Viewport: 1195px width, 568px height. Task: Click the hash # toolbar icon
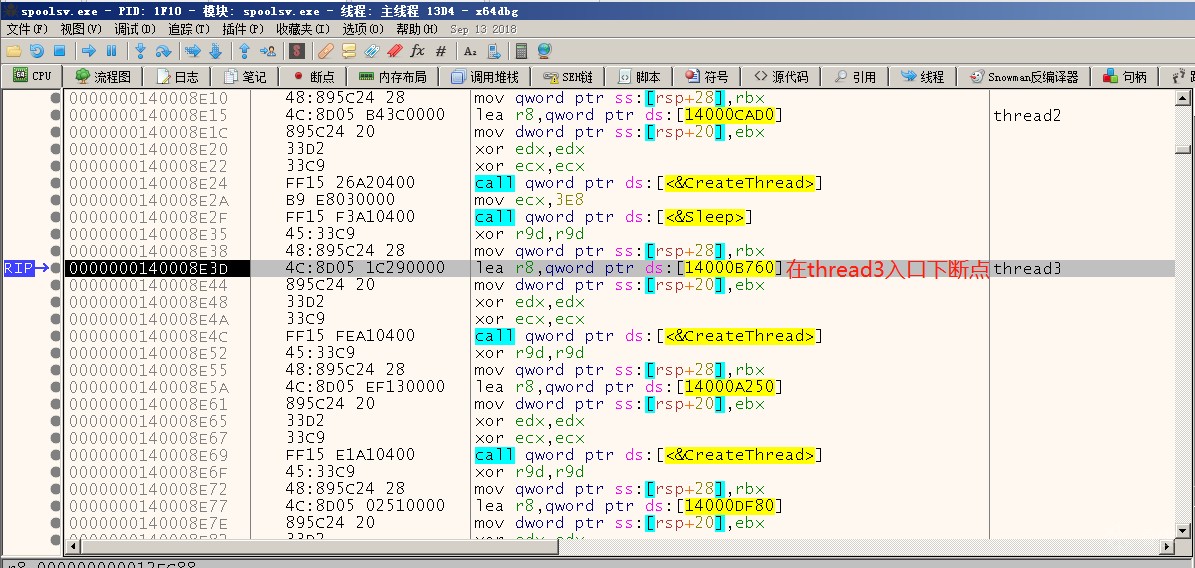441,51
